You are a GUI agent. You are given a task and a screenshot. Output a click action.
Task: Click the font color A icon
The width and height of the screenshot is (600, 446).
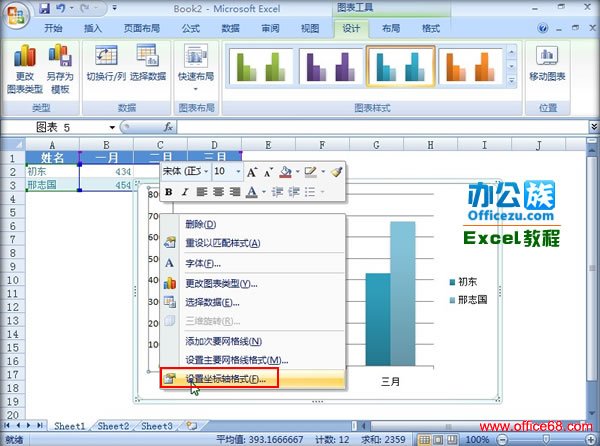coord(251,192)
